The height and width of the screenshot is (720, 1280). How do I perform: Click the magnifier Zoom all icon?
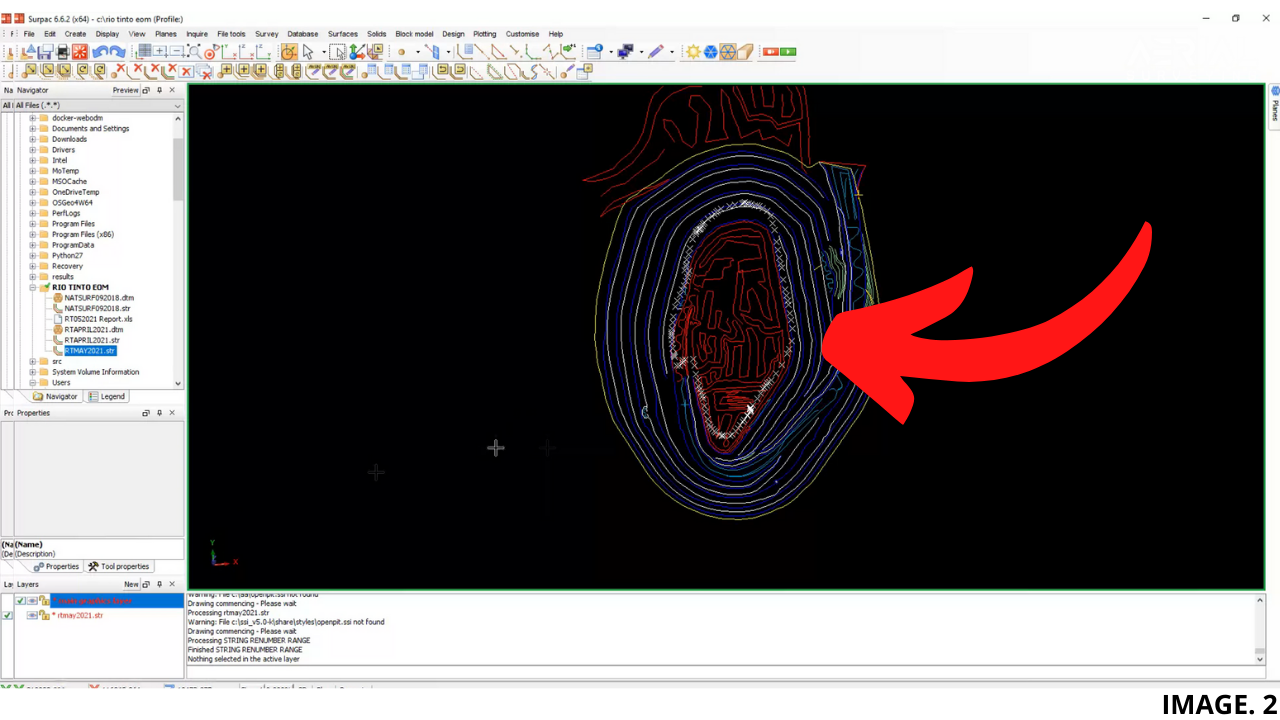tap(194, 52)
